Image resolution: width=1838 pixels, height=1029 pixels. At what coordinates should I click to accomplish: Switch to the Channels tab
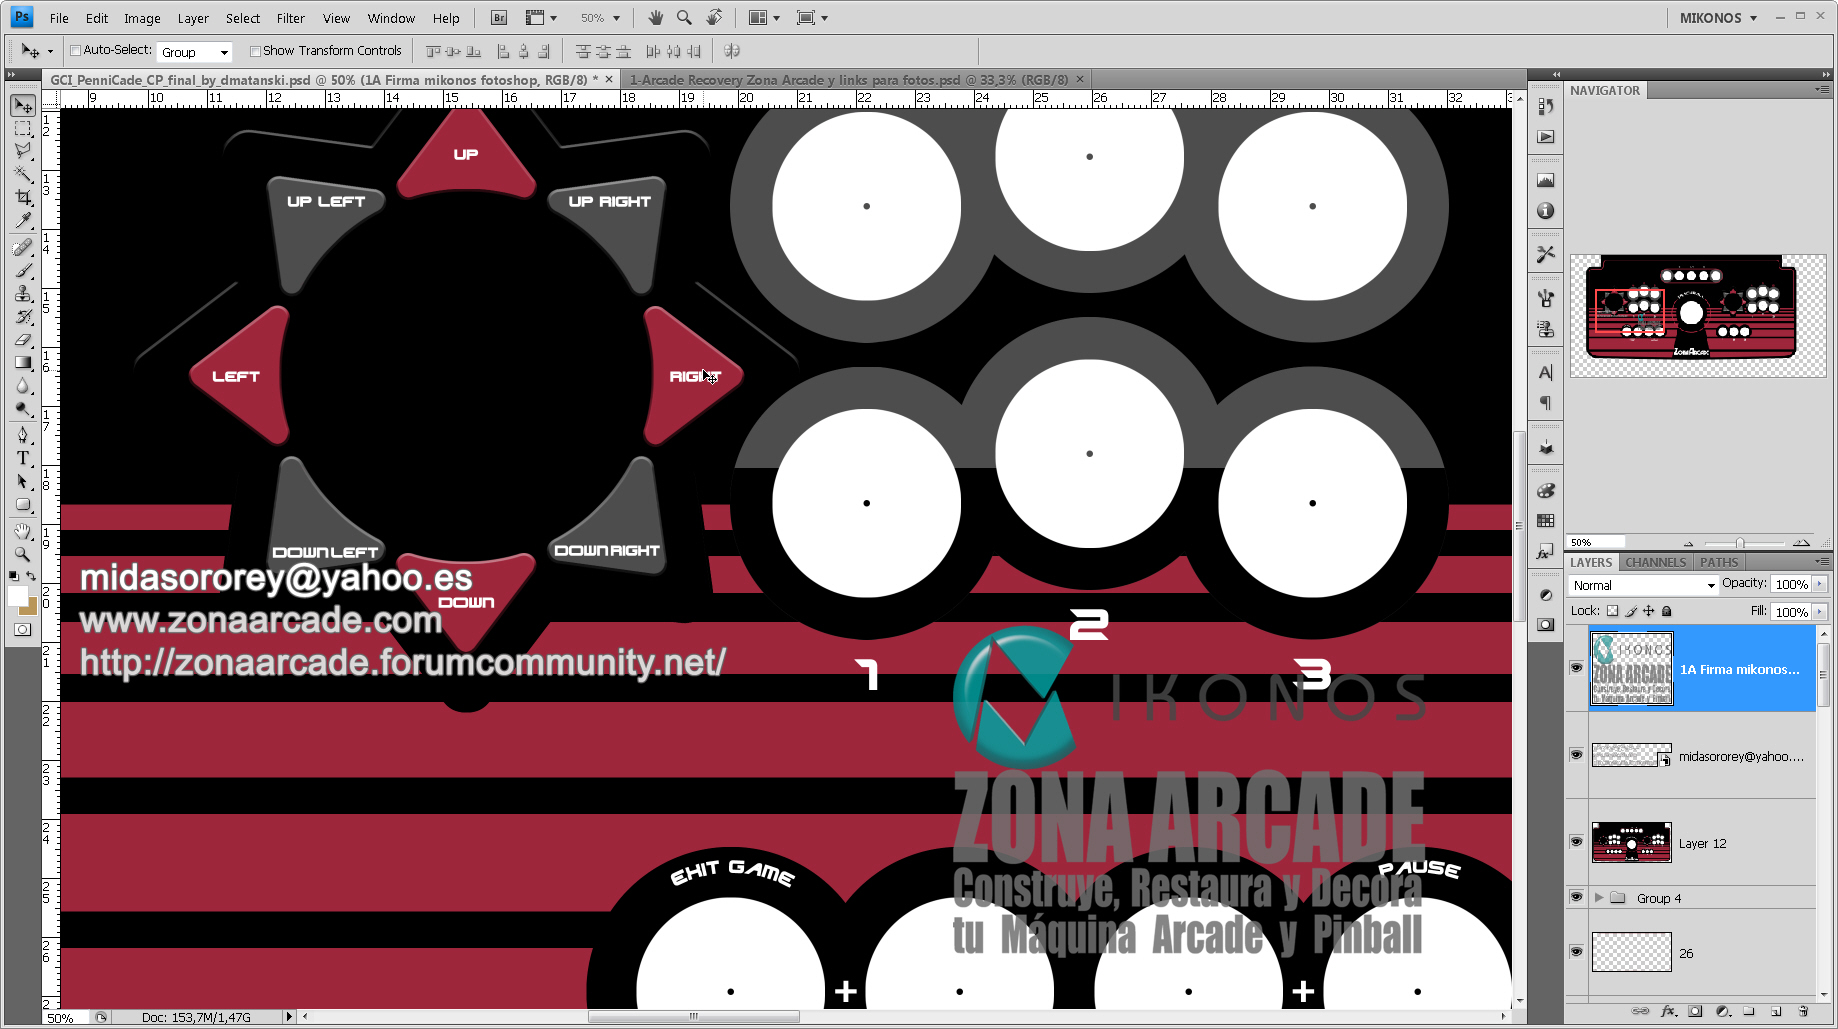1655,562
